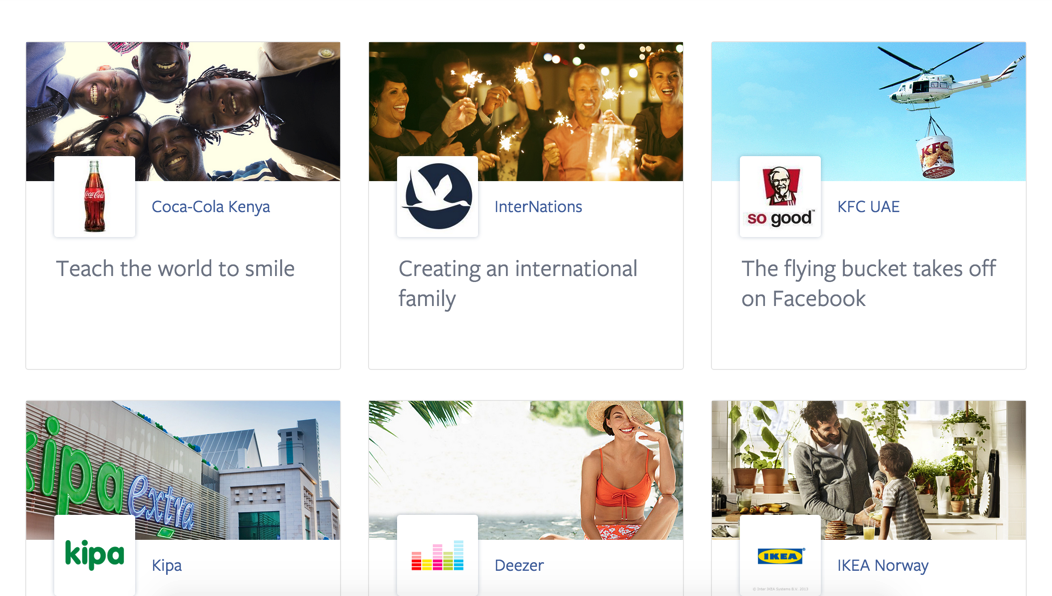Go to the Kipa name link

point(166,566)
